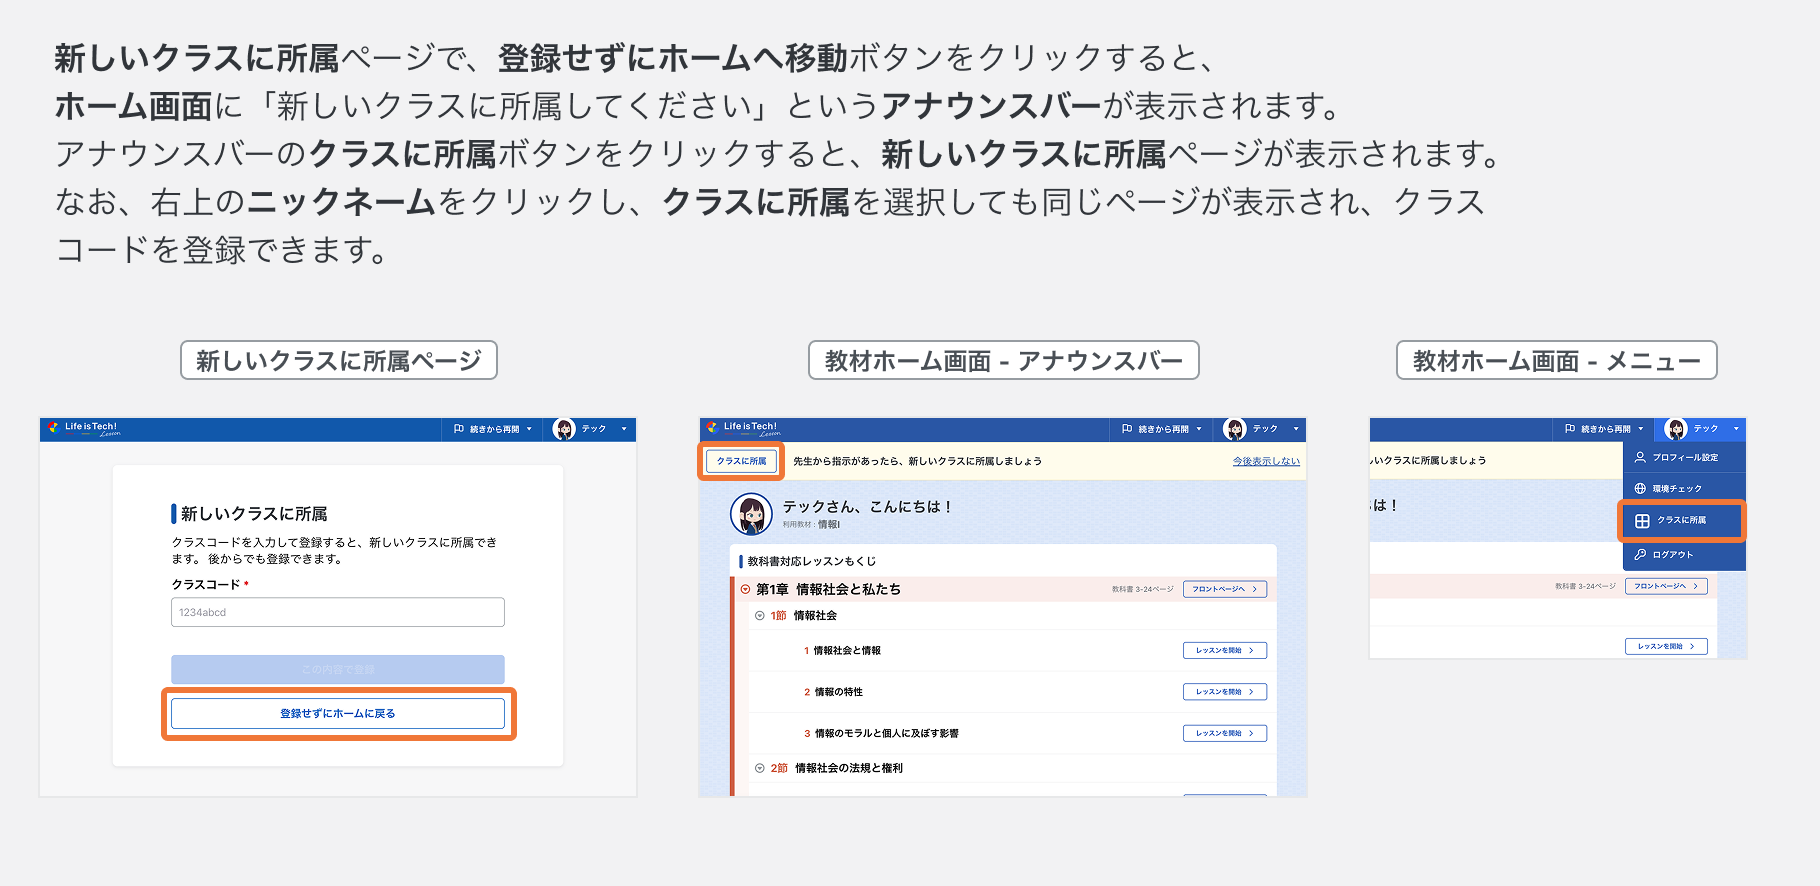Click the レッスンを開始 button in the menu screenshot

pos(1666,646)
